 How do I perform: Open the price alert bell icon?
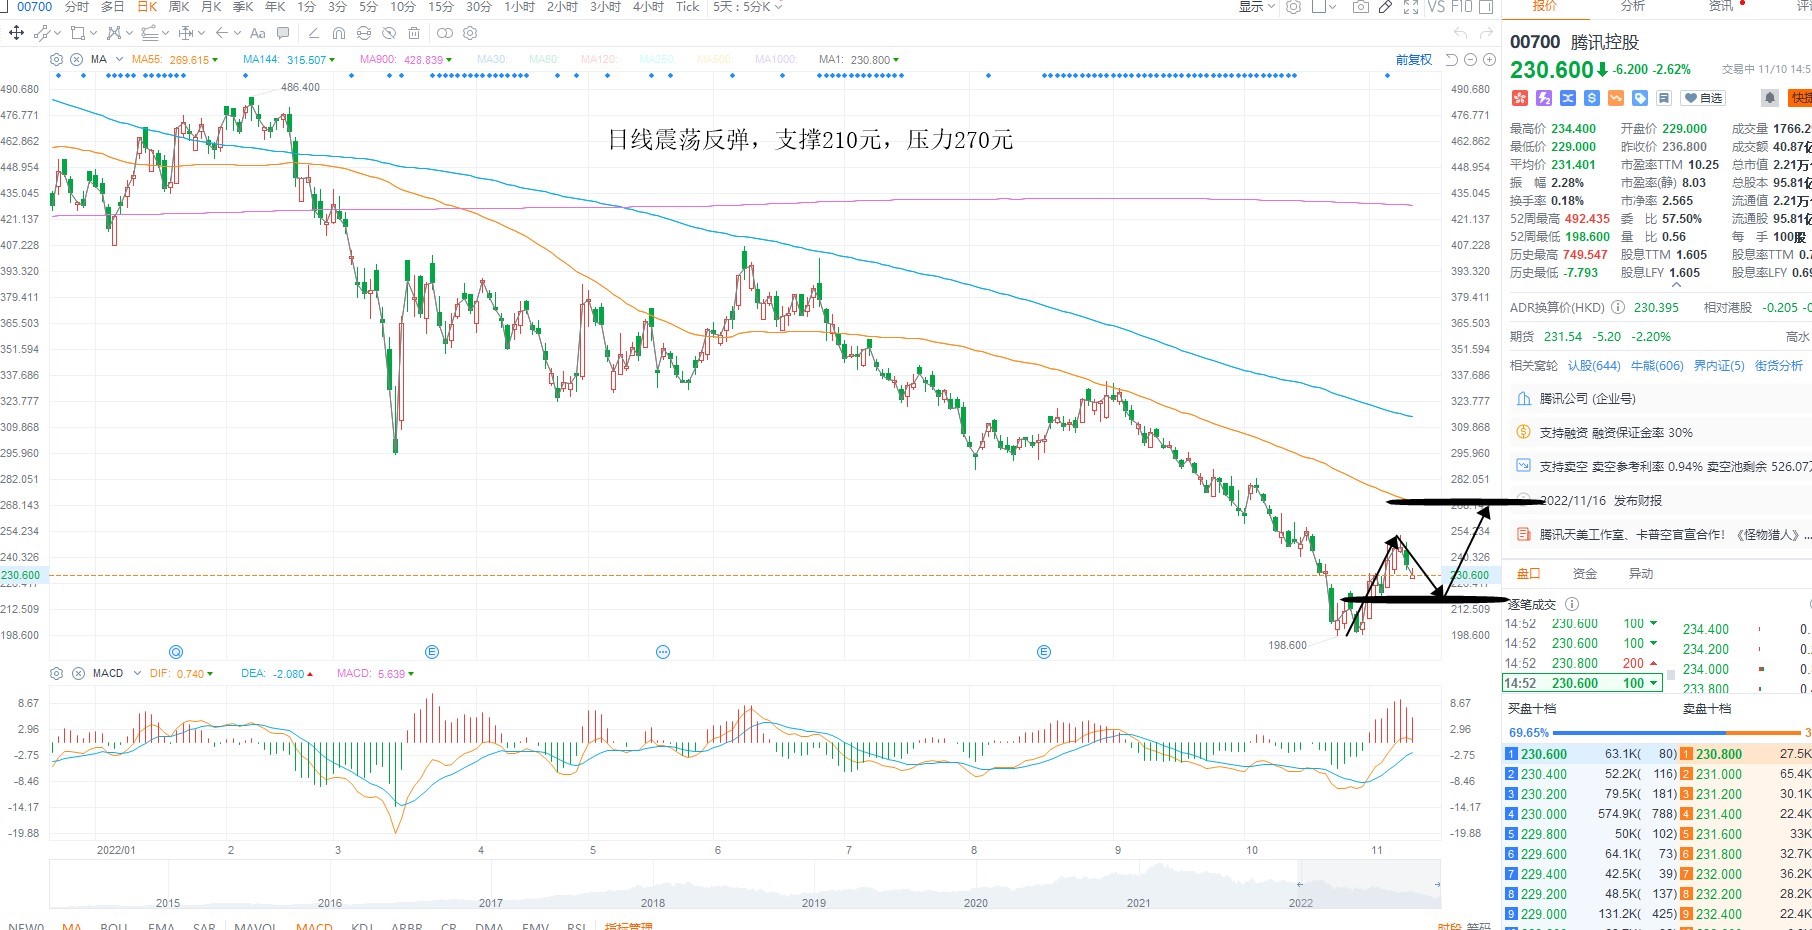pyautogui.click(x=1770, y=98)
